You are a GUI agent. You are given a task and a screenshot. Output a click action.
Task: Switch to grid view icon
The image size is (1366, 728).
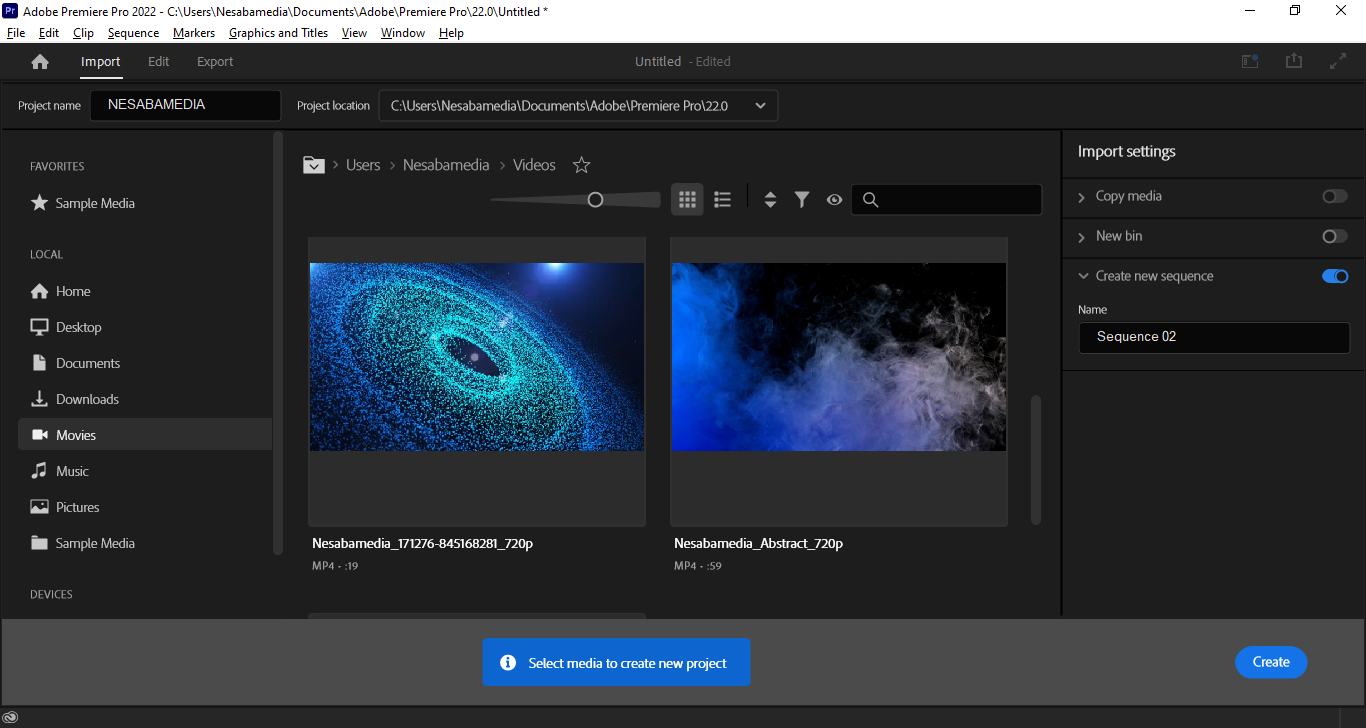687,200
